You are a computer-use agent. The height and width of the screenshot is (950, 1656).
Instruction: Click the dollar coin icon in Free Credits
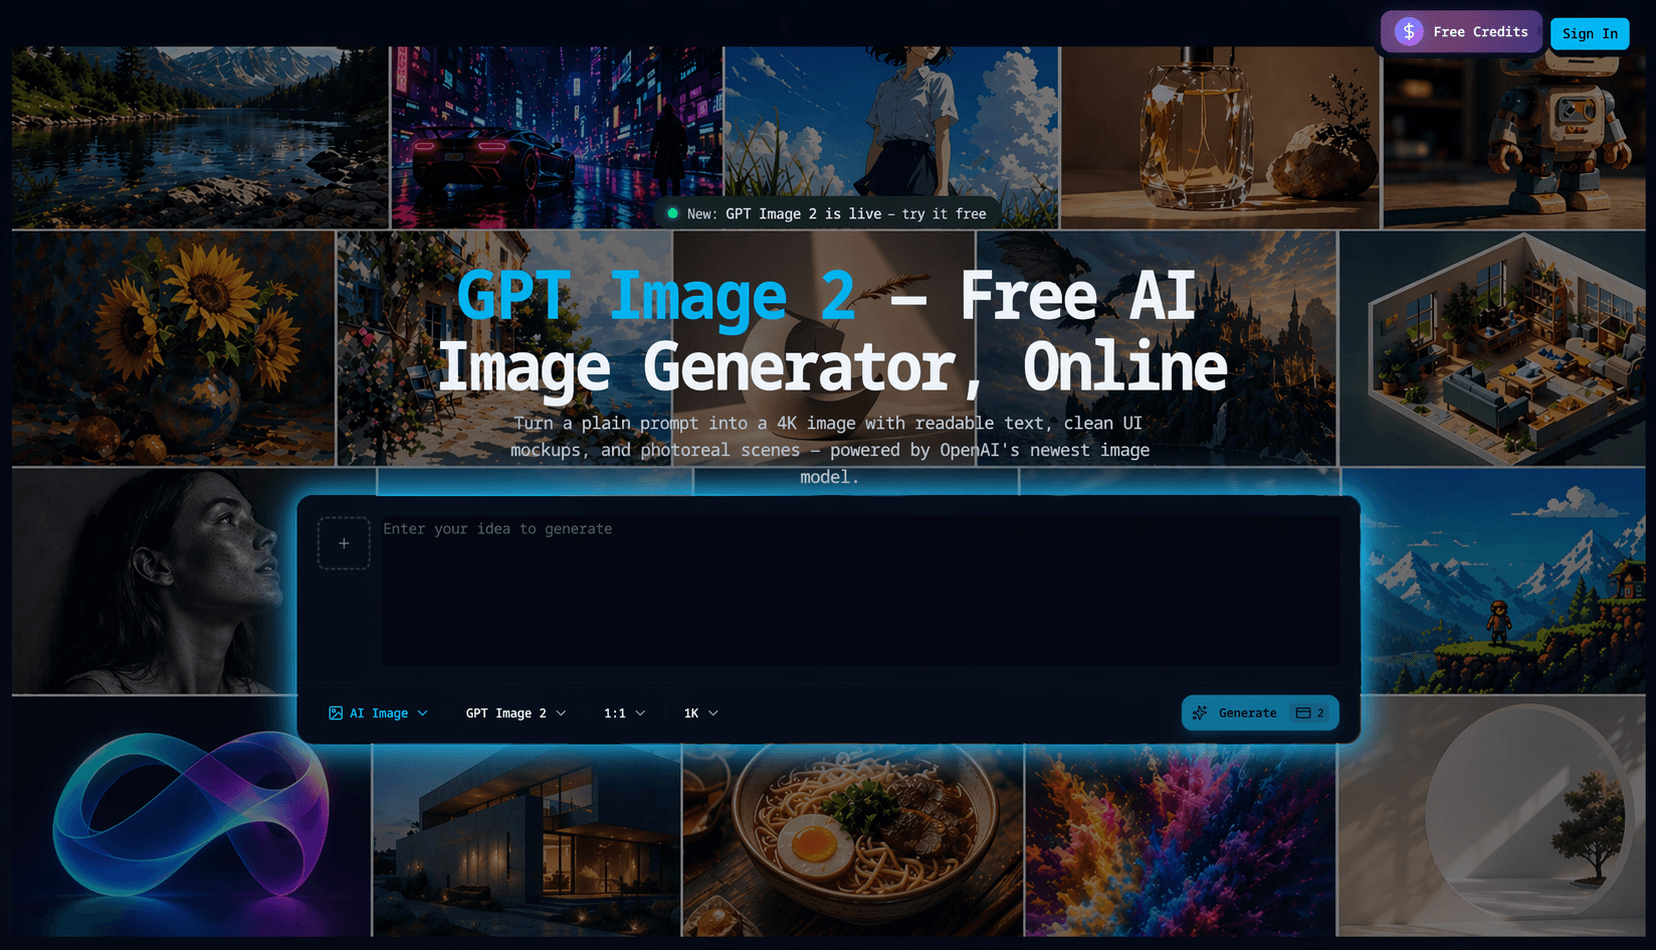click(x=1409, y=32)
